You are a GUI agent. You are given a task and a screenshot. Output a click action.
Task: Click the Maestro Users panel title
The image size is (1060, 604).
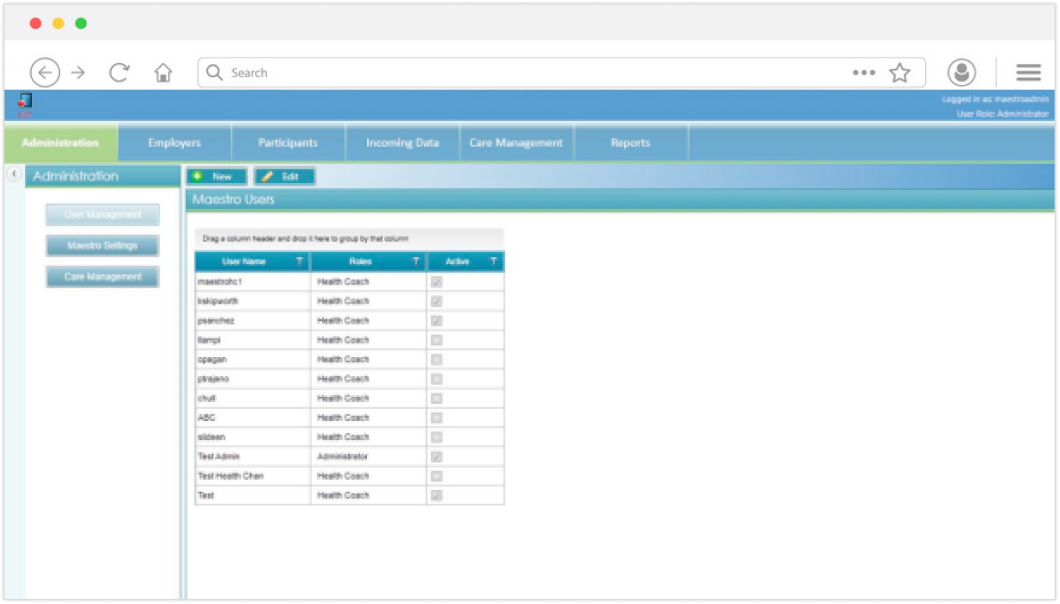coord(233,200)
